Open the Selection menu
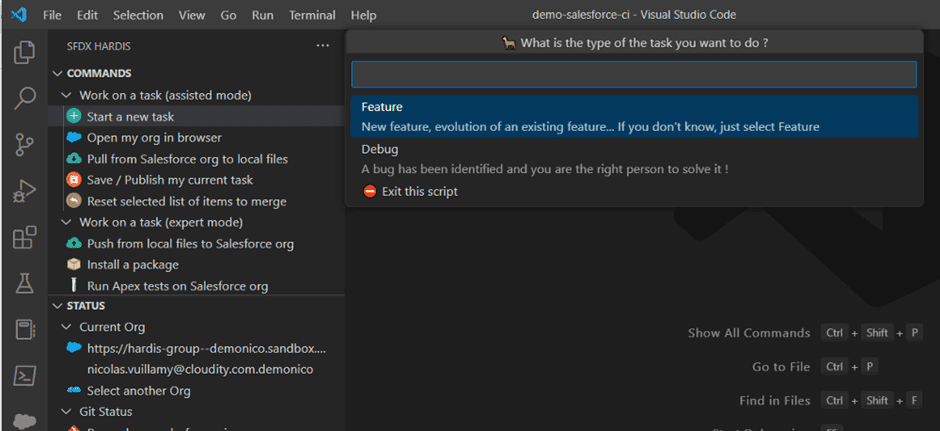The width and height of the screenshot is (940, 431). [x=138, y=15]
